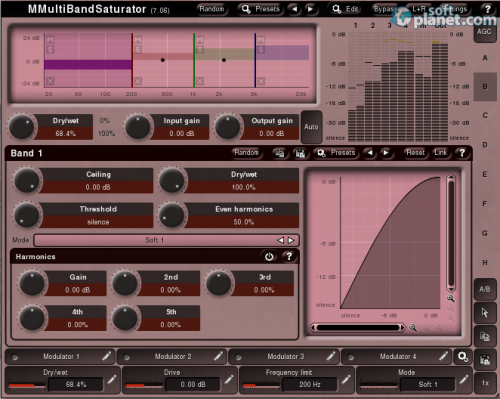Click the Even harmonics knob
Image resolution: width=500 pixels, height=399 pixels.
(x=172, y=216)
